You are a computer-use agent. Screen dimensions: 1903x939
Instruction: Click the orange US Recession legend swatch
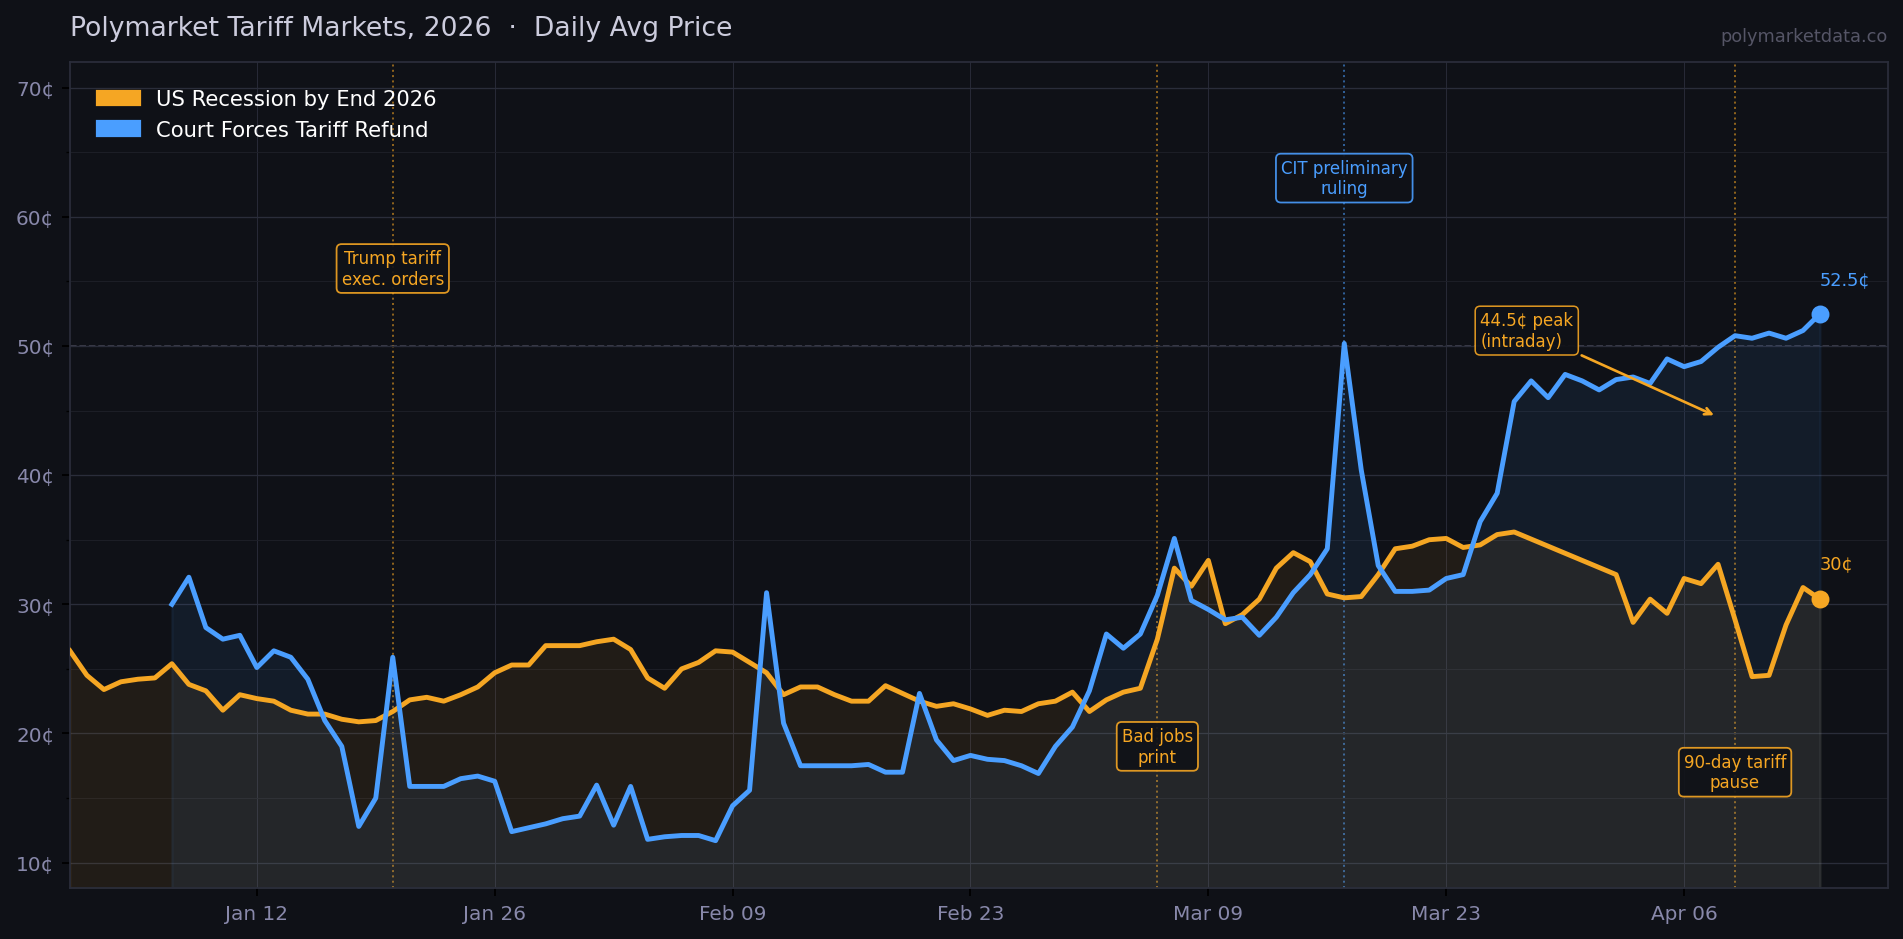118,98
